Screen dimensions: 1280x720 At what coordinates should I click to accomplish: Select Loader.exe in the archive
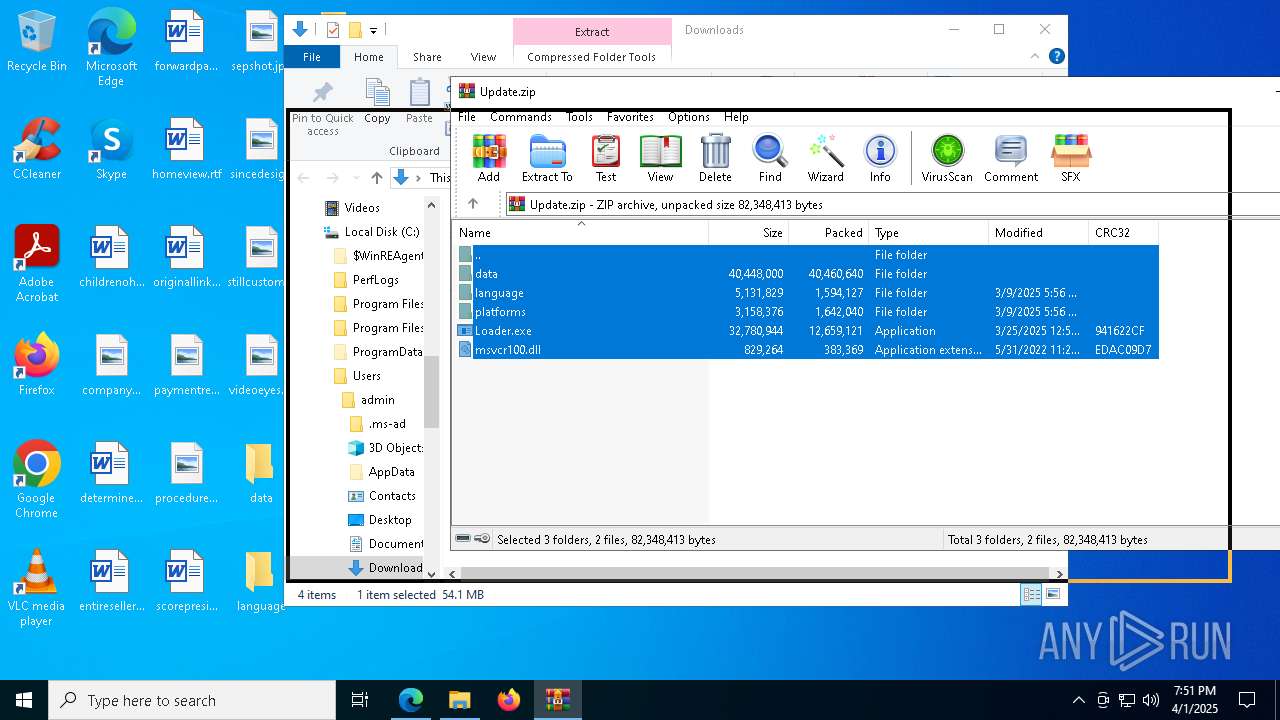(x=807, y=331)
